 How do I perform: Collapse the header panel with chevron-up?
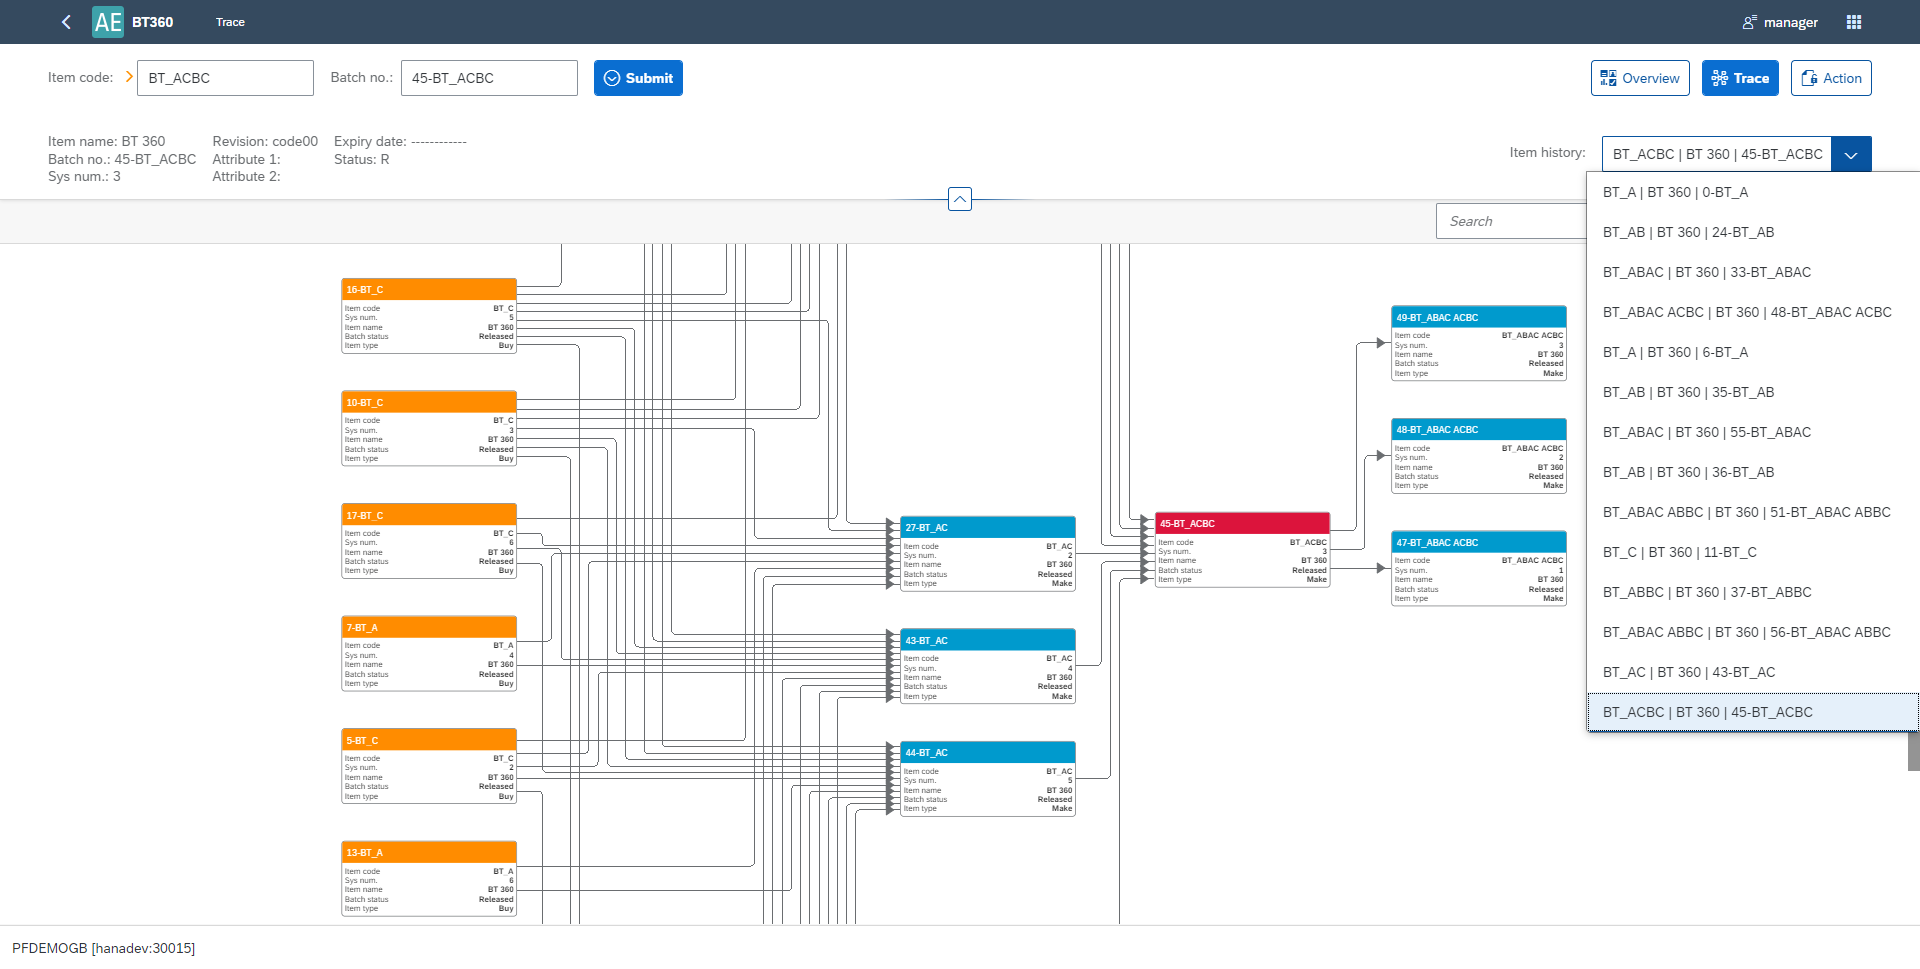tap(960, 199)
